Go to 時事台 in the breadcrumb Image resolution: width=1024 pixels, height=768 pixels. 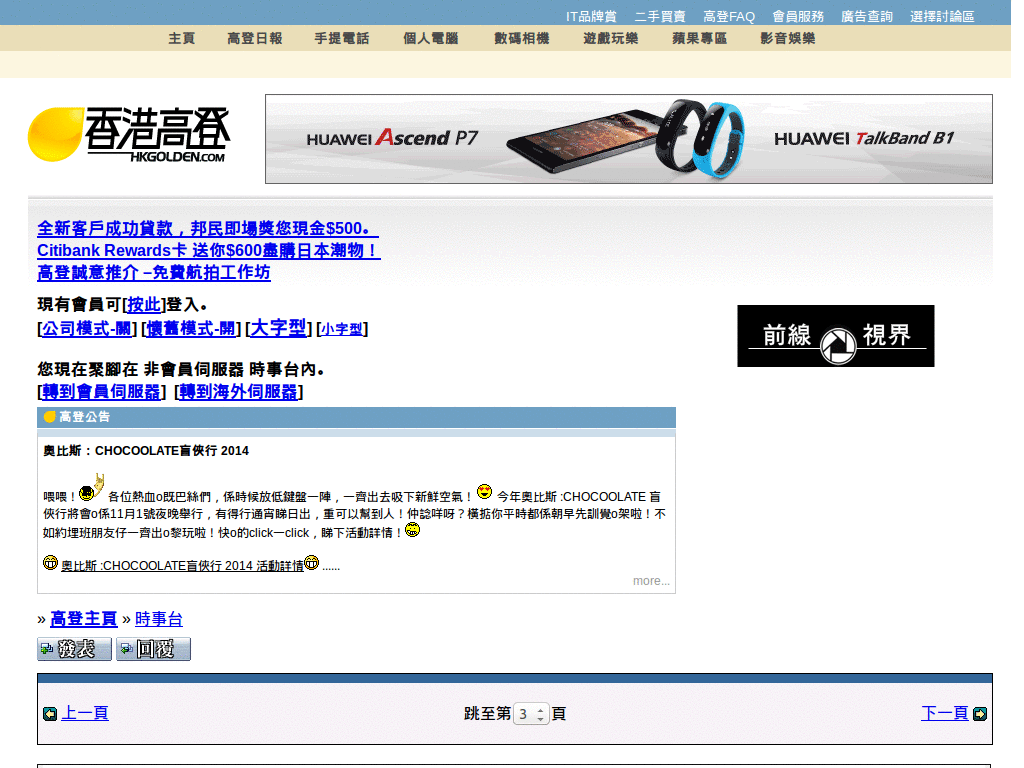(x=159, y=618)
